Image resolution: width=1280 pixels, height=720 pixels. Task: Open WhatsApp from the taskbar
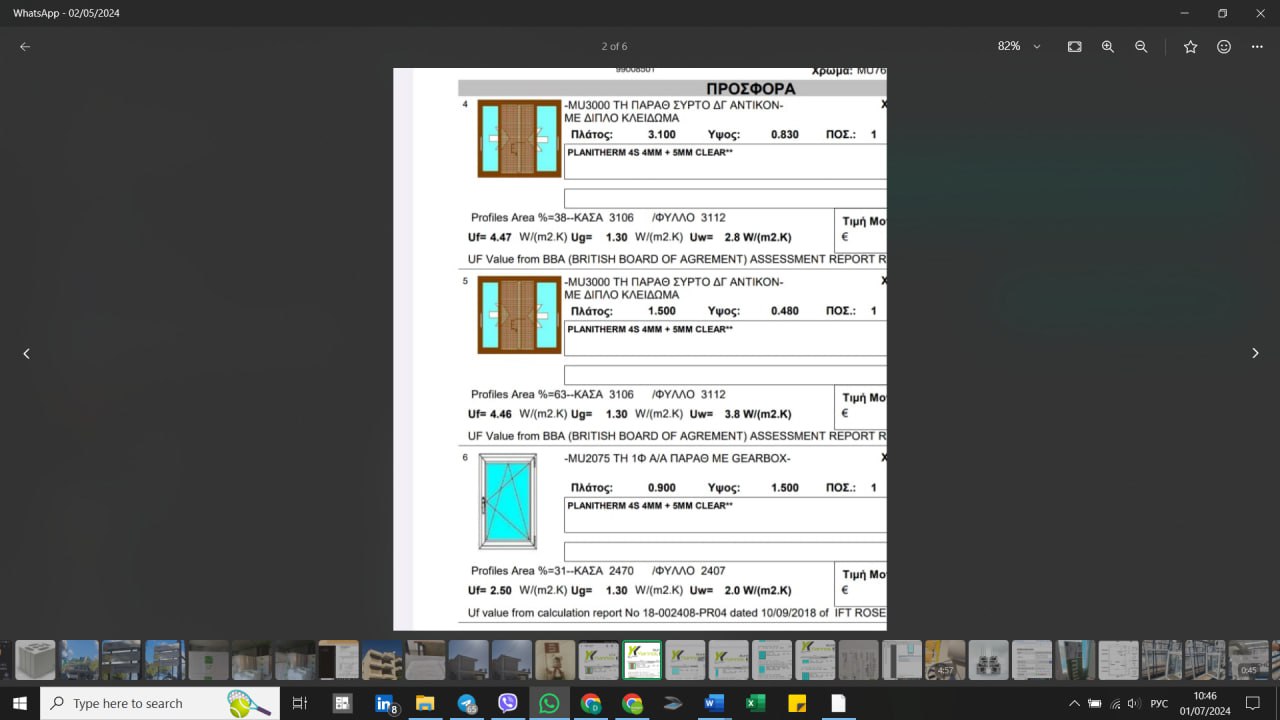click(x=549, y=703)
